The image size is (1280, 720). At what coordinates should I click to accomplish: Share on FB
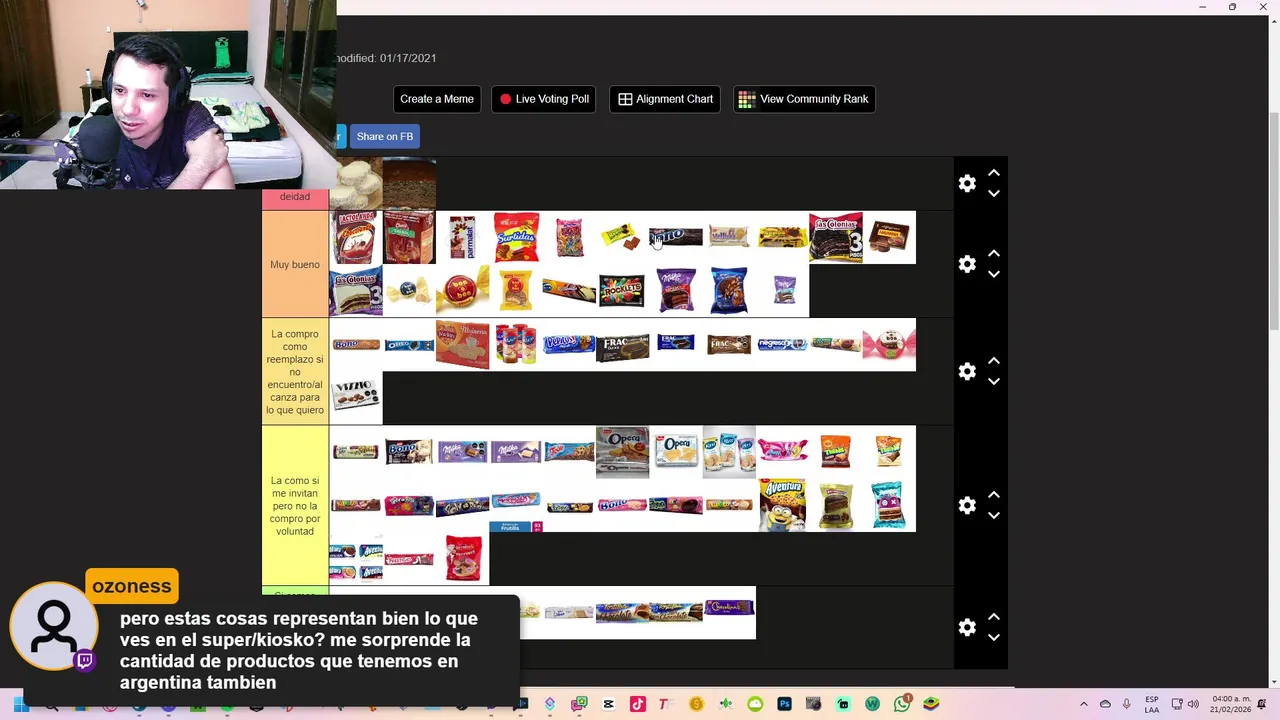[384, 137]
